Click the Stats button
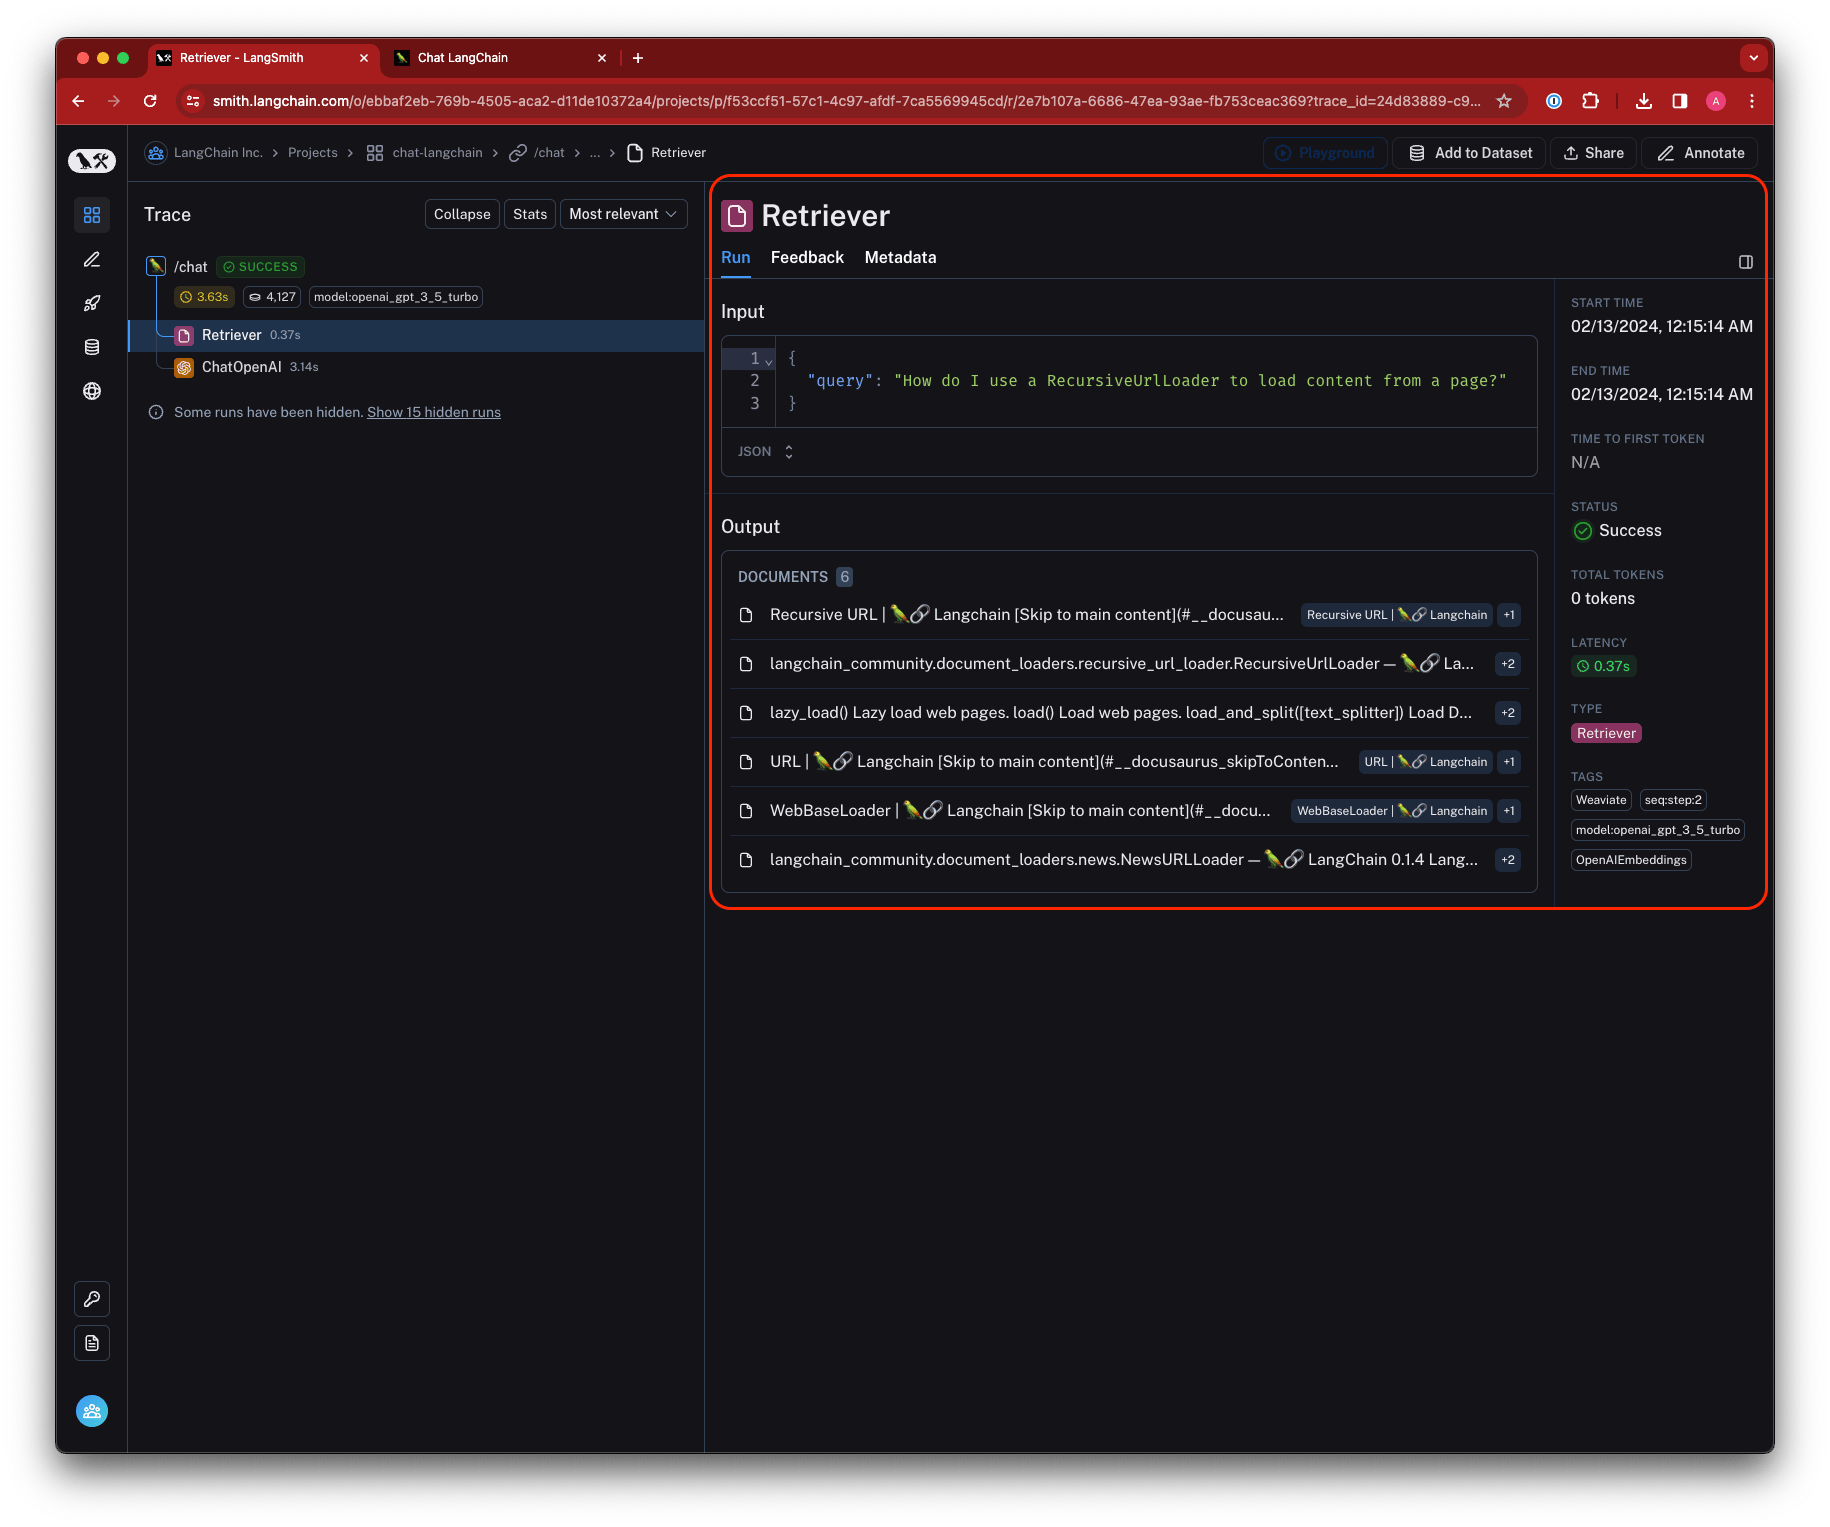This screenshot has width=1830, height=1527. point(530,214)
